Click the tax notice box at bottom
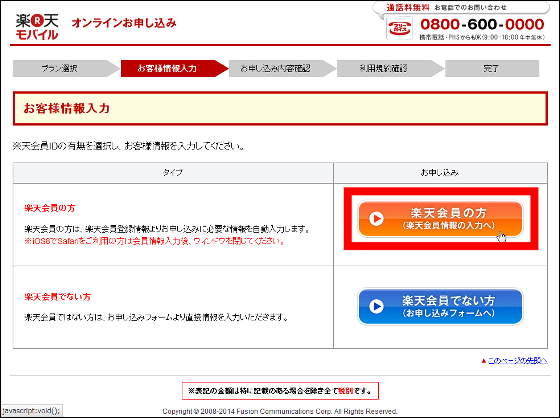The image size is (560, 418). (x=280, y=391)
